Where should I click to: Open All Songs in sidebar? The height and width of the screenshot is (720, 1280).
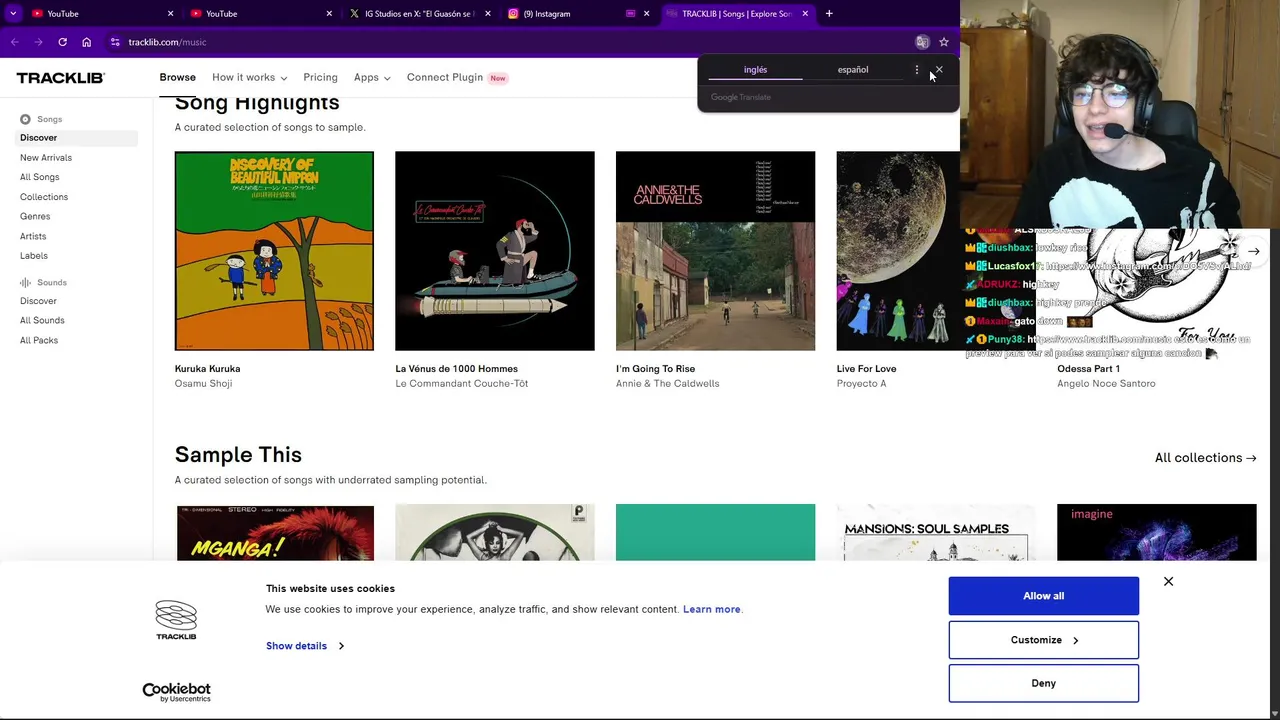[x=39, y=177]
